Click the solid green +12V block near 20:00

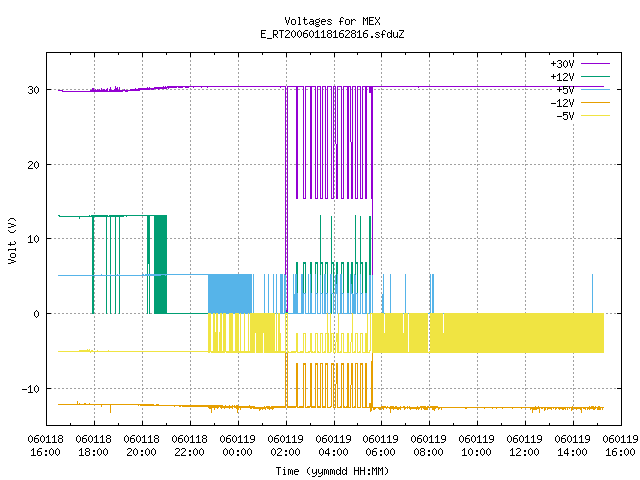[160, 264]
